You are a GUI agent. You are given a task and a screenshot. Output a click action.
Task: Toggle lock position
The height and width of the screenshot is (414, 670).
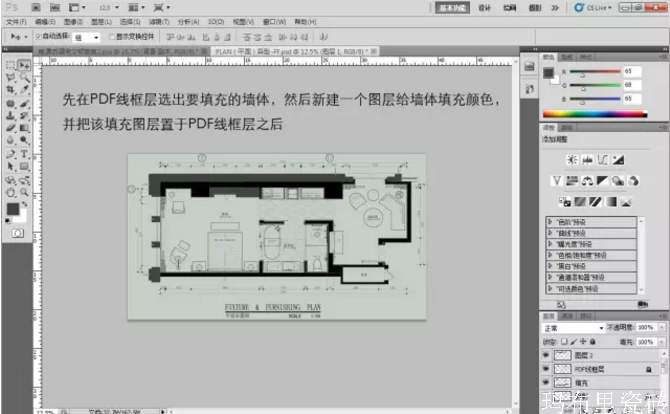[583, 342]
